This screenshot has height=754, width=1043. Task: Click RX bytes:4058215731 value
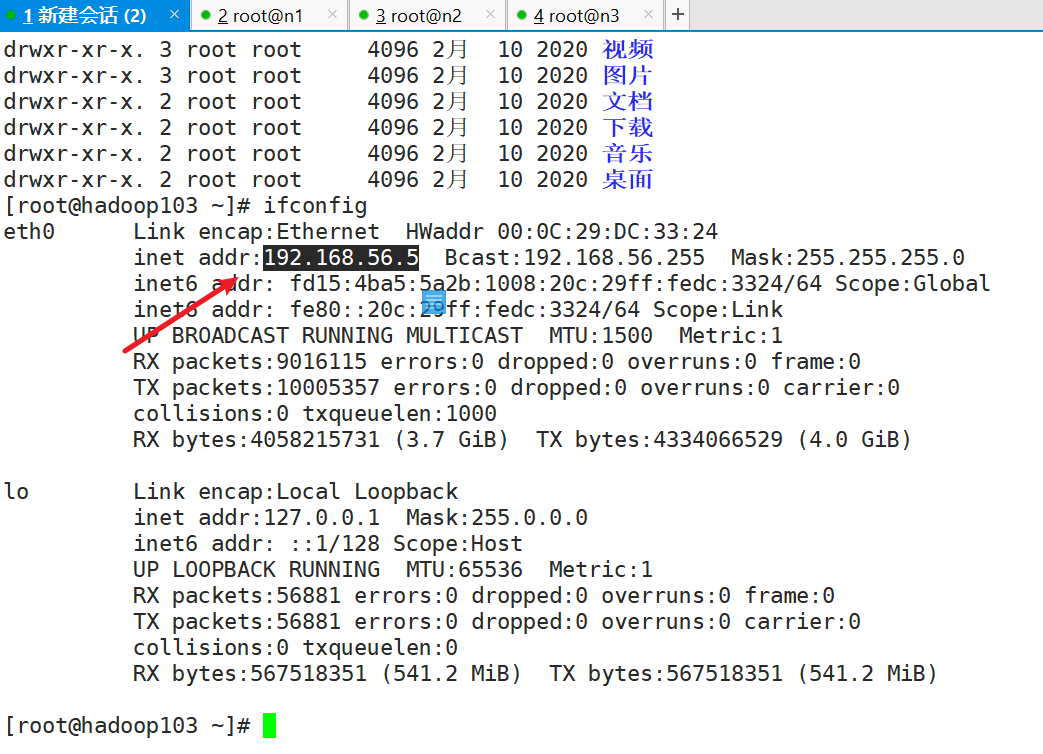click(x=257, y=440)
